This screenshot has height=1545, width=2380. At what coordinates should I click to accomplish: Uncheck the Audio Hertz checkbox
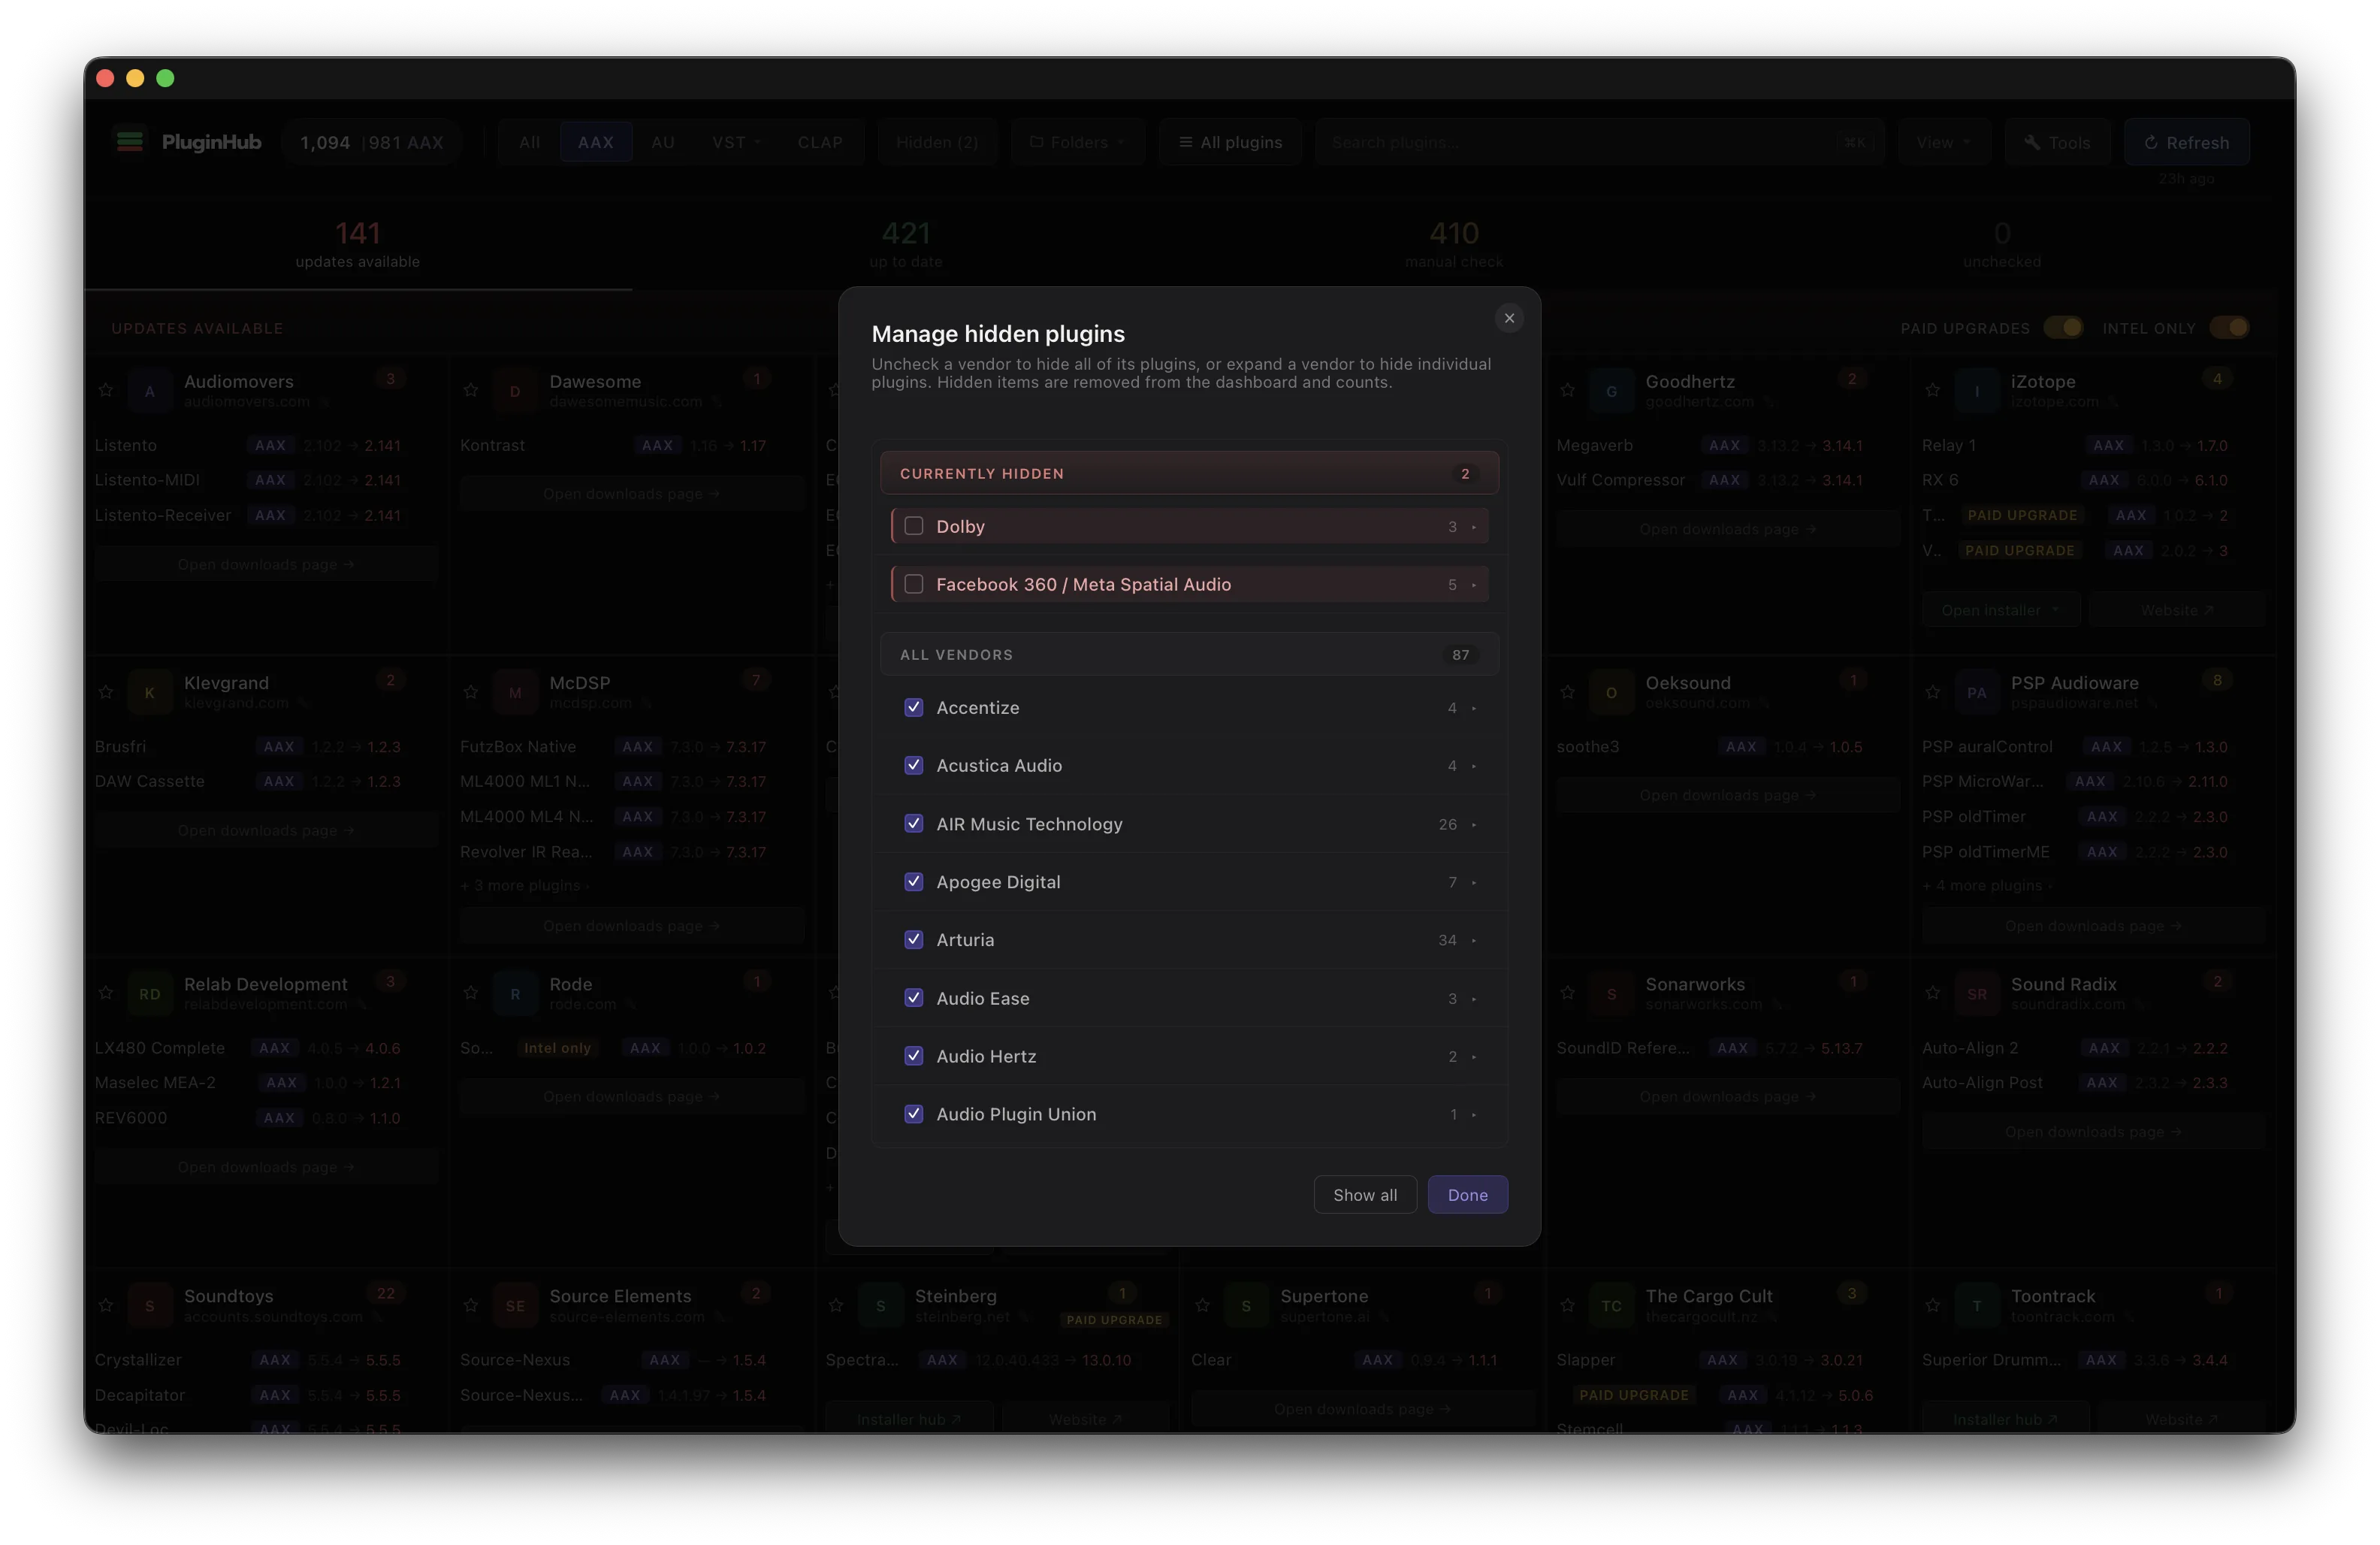point(913,1056)
